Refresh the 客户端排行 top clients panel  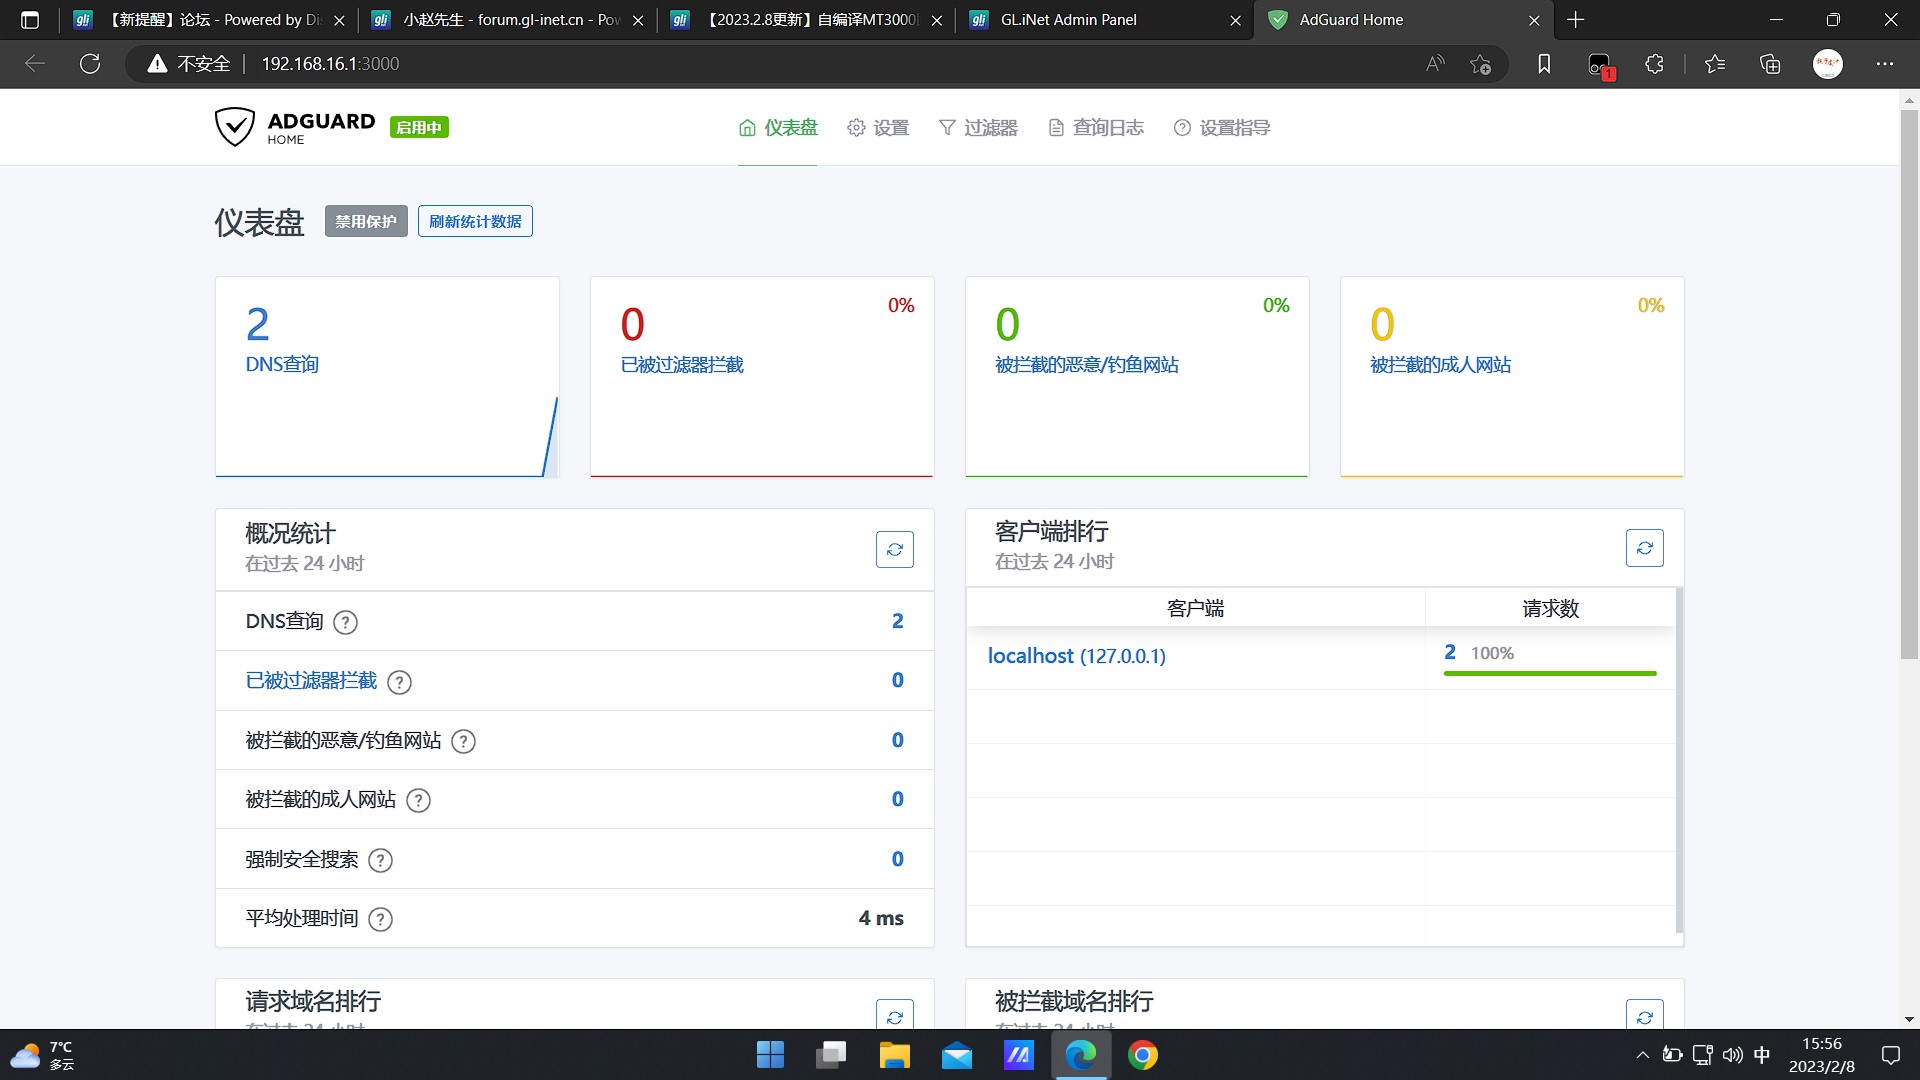click(1644, 548)
